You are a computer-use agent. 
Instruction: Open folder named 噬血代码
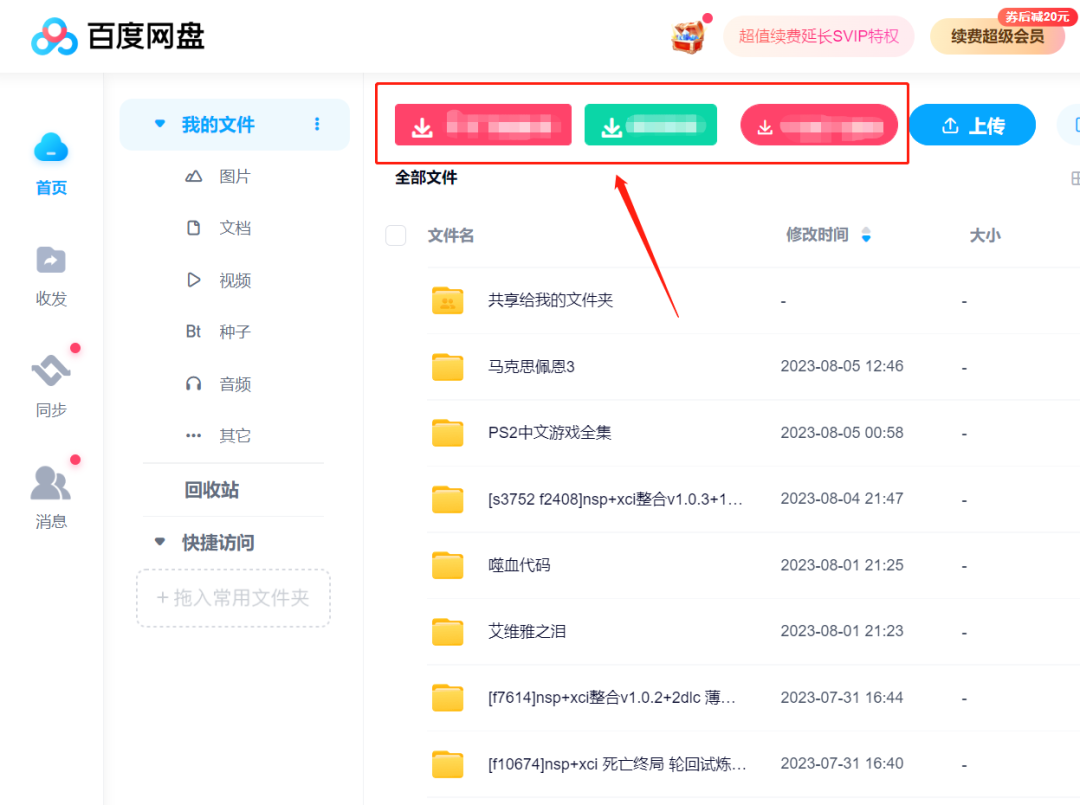coord(519,565)
